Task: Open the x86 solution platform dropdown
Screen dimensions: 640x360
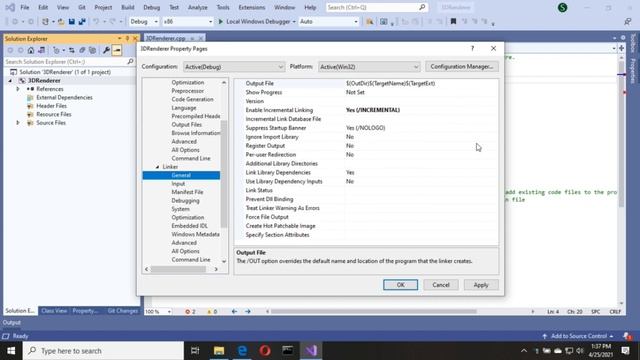Action: (188, 22)
